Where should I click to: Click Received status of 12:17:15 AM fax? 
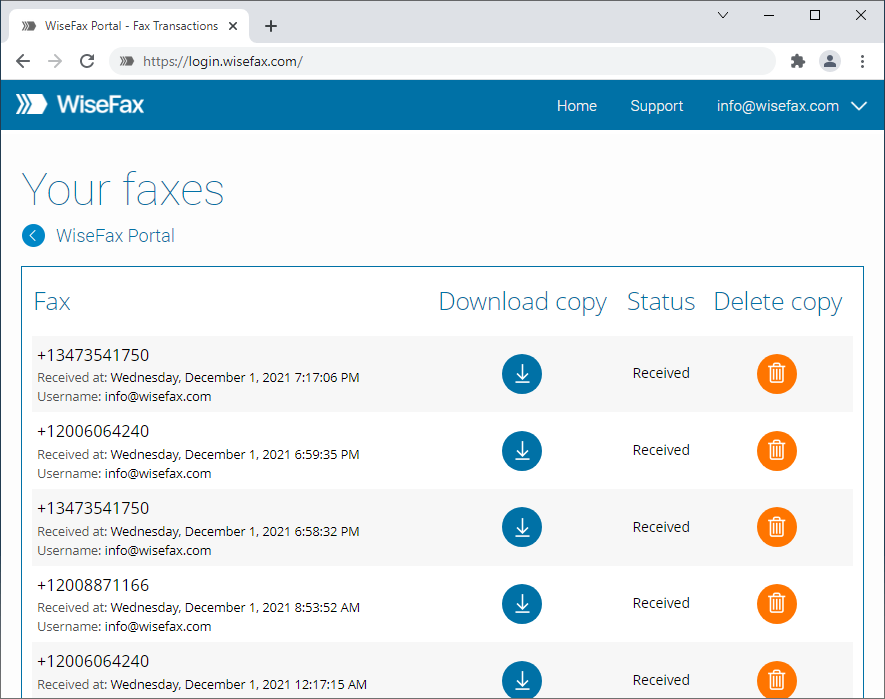[661, 680]
